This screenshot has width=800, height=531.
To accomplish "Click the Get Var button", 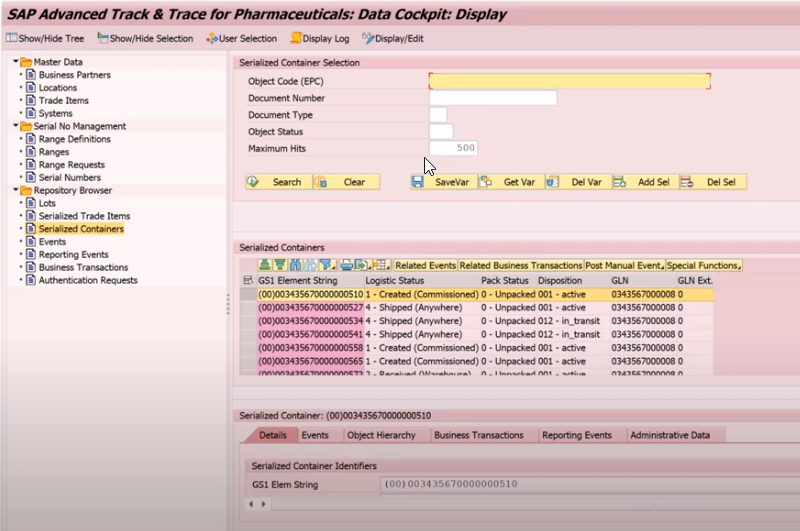I will (x=511, y=182).
